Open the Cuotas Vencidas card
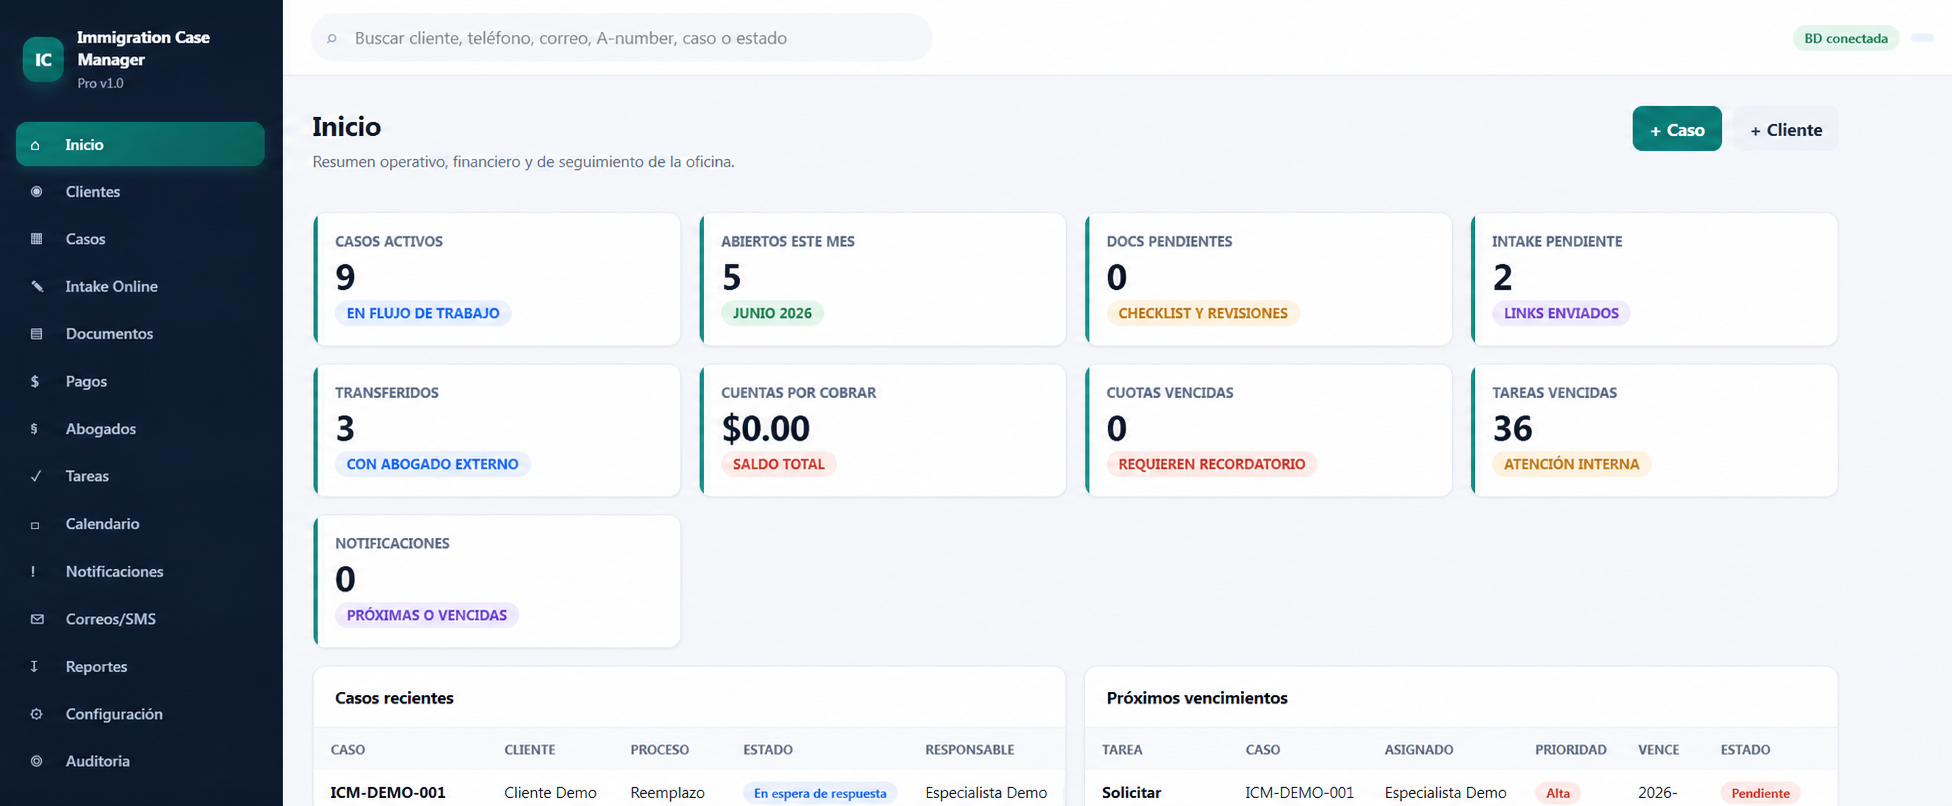This screenshot has width=1952, height=806. (1269, 430)
